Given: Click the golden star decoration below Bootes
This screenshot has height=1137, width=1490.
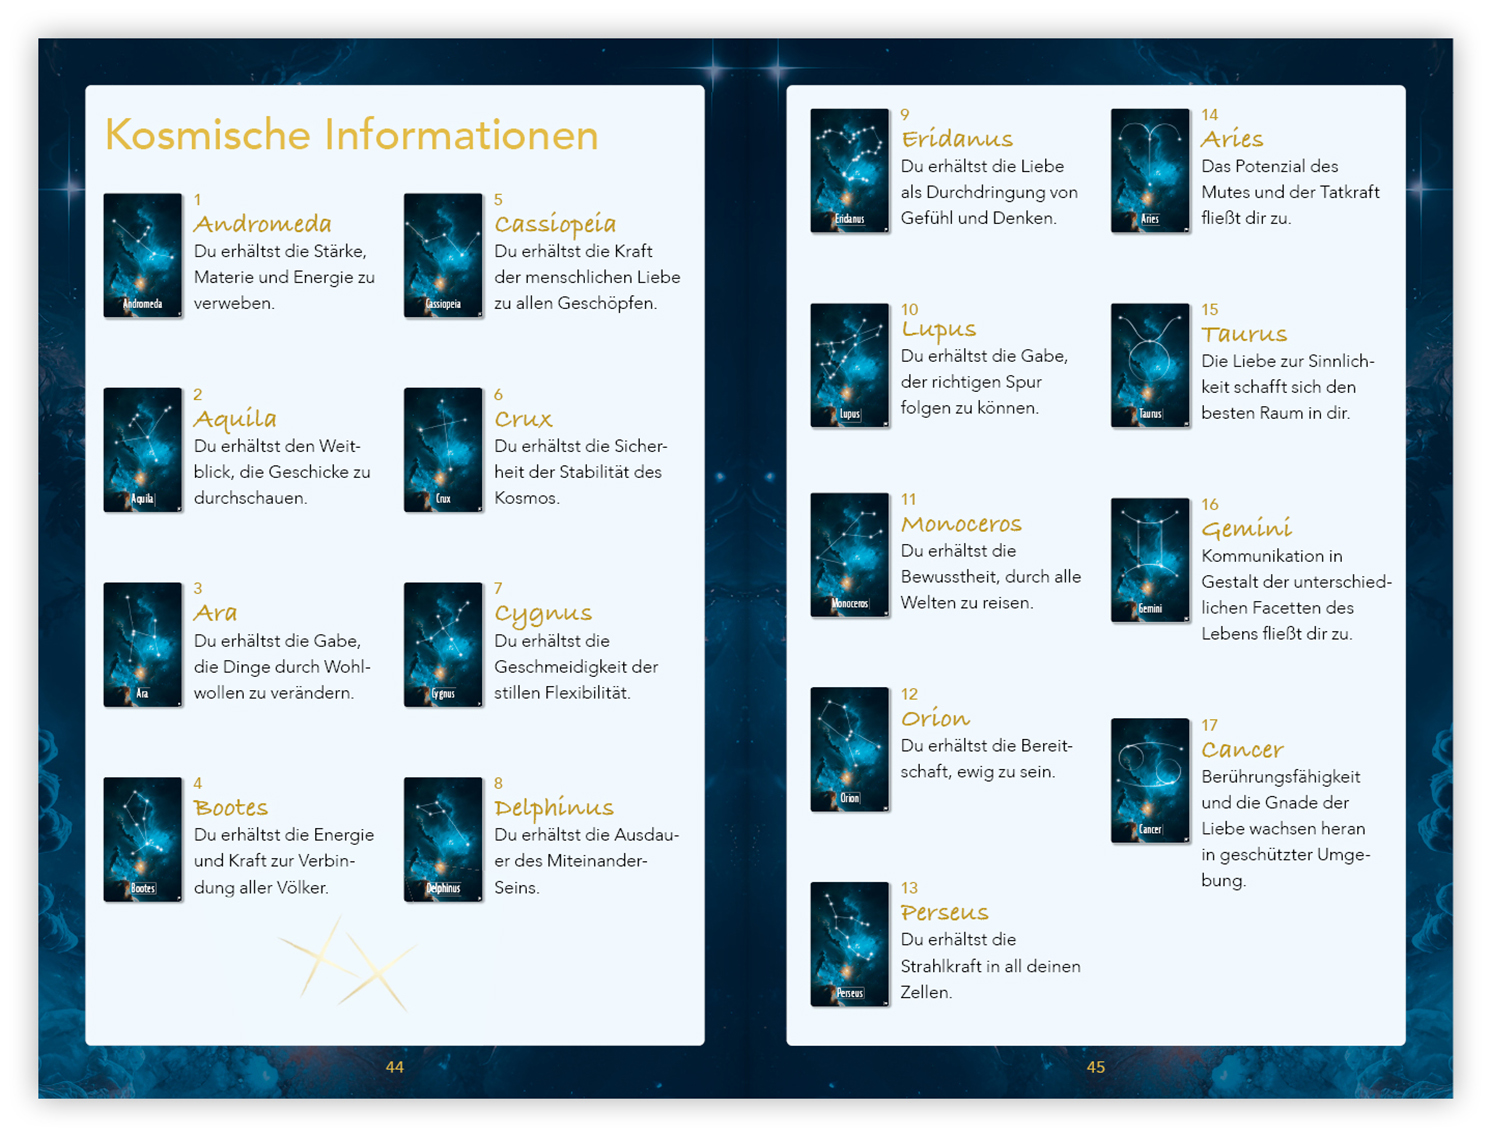Looking at the screenshot, I should 347,962.
